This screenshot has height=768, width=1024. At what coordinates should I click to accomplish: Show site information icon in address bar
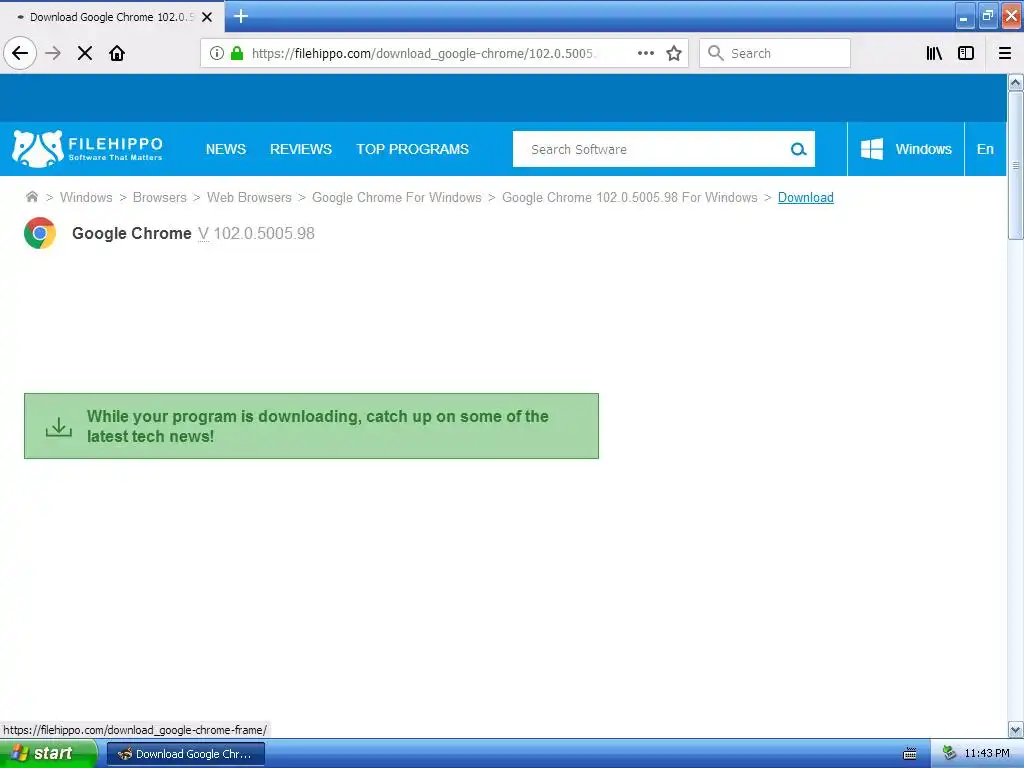pos(217,53)
